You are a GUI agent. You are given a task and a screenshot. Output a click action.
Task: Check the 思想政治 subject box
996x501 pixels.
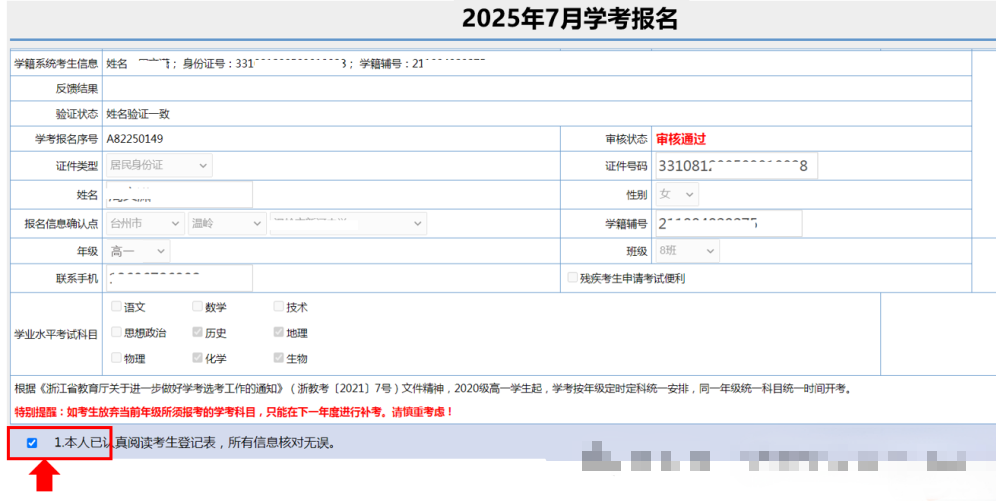tap(117, 332)
